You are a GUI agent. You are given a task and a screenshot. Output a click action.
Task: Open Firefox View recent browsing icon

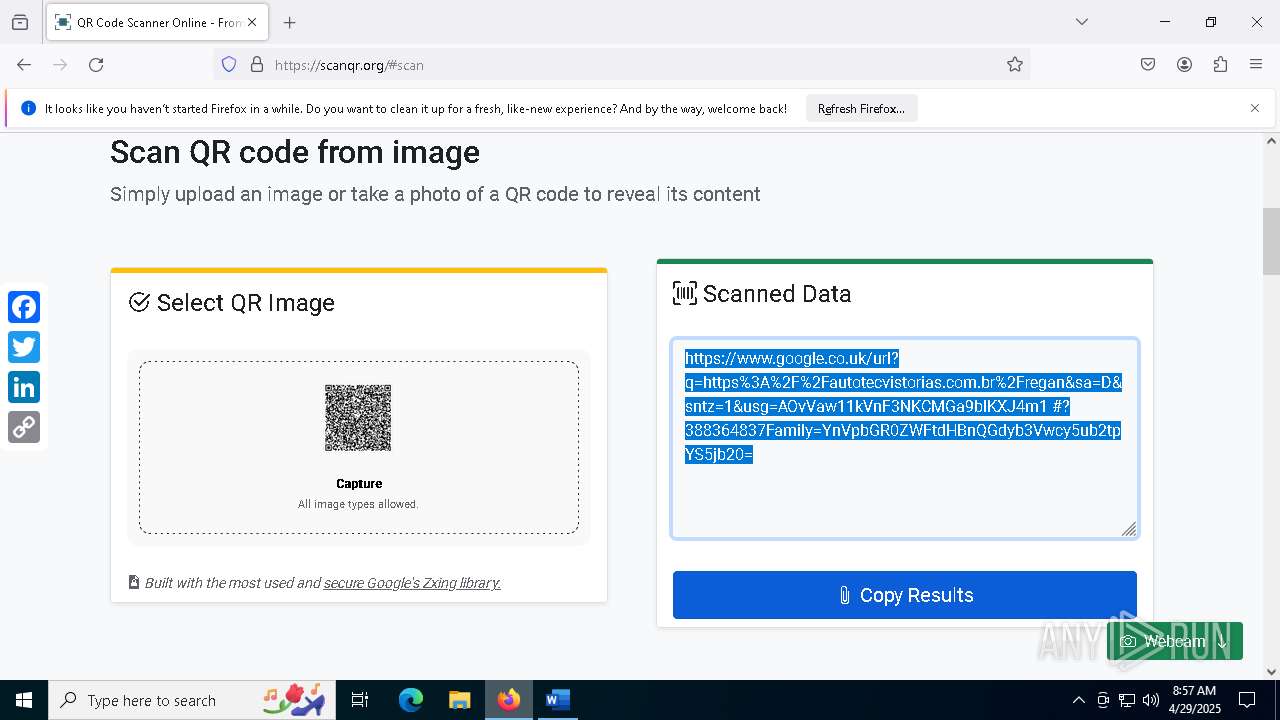pos(20,22)
